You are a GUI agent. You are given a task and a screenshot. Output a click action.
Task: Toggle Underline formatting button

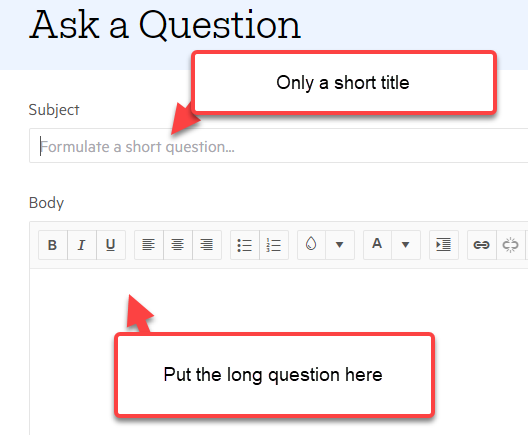tap(111, 245)
